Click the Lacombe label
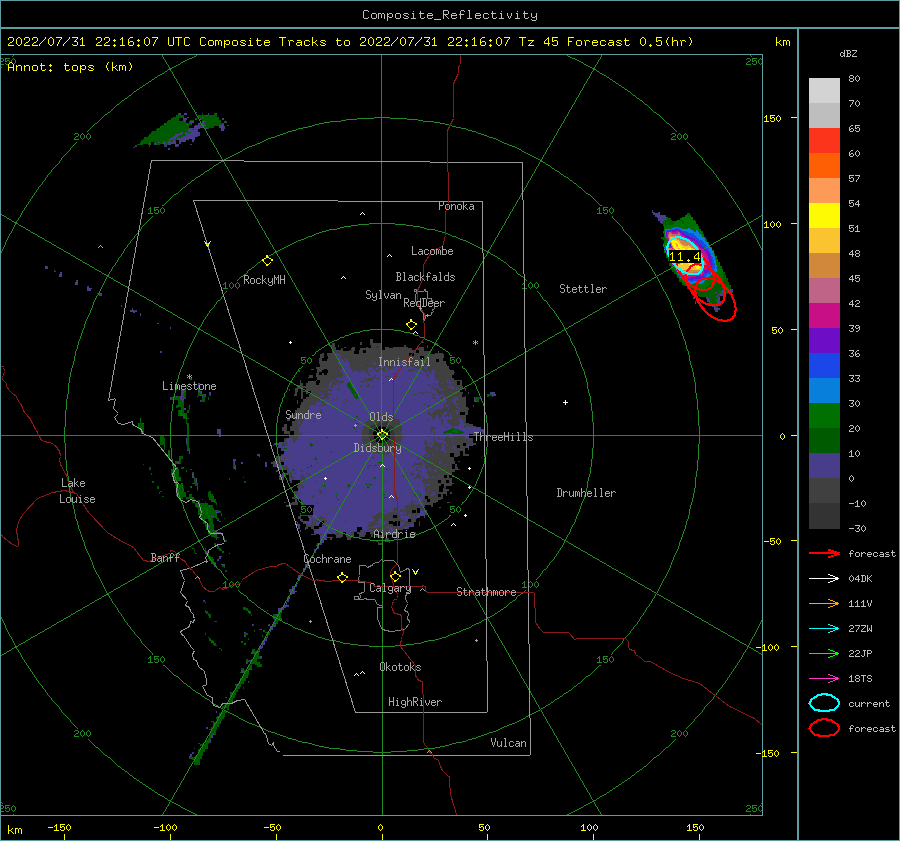900x841 pixels. [432, 251]
